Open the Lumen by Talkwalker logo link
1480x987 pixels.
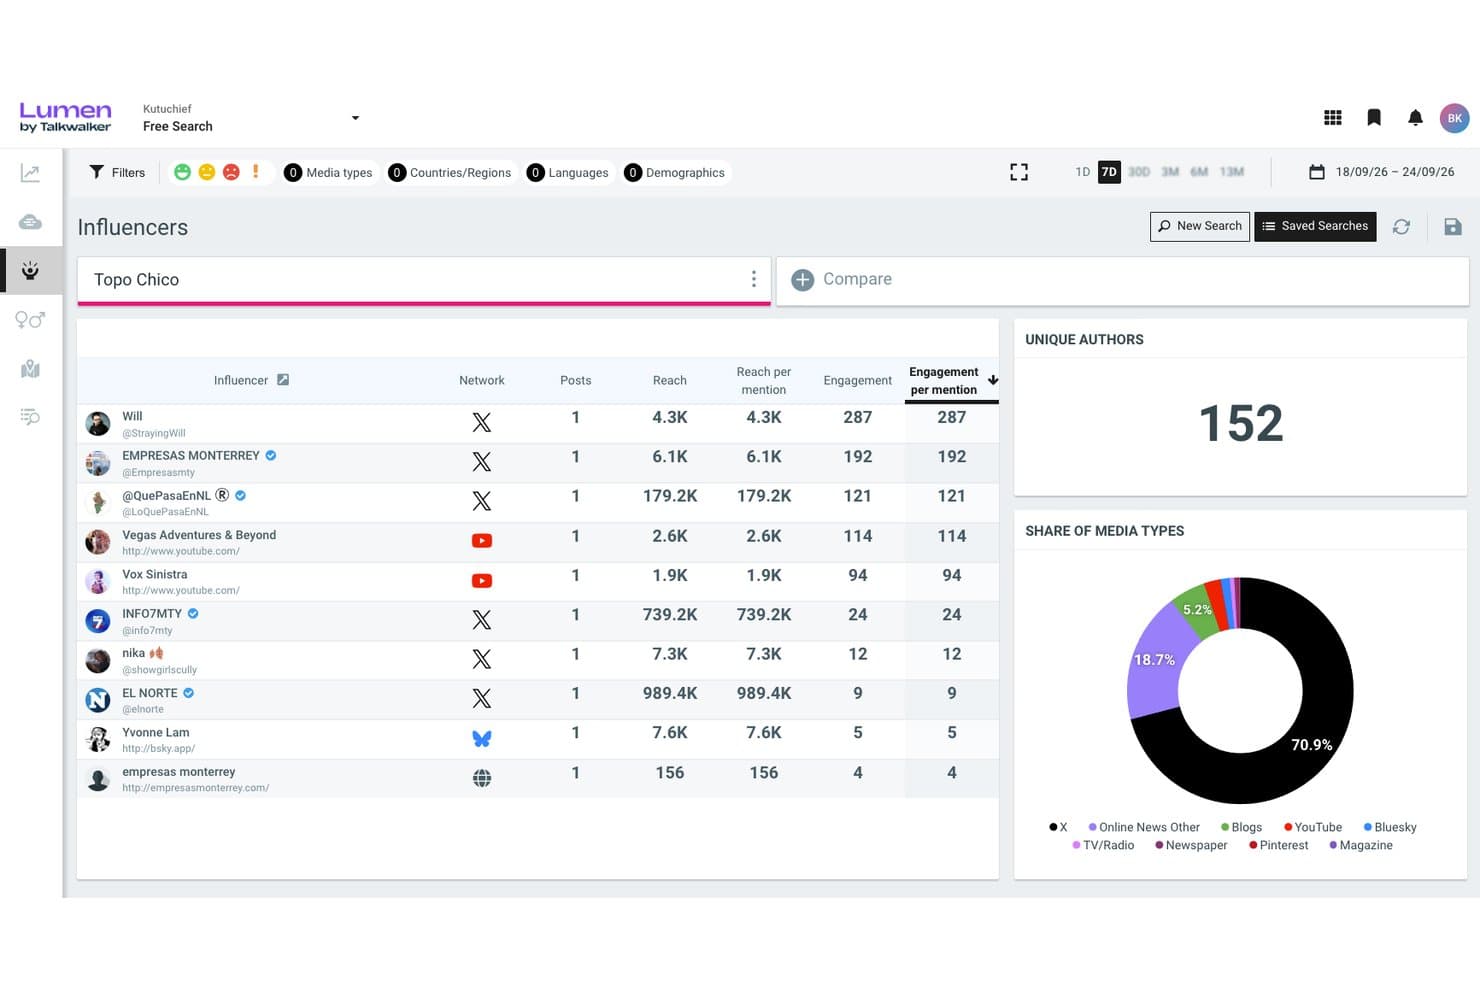65,117
